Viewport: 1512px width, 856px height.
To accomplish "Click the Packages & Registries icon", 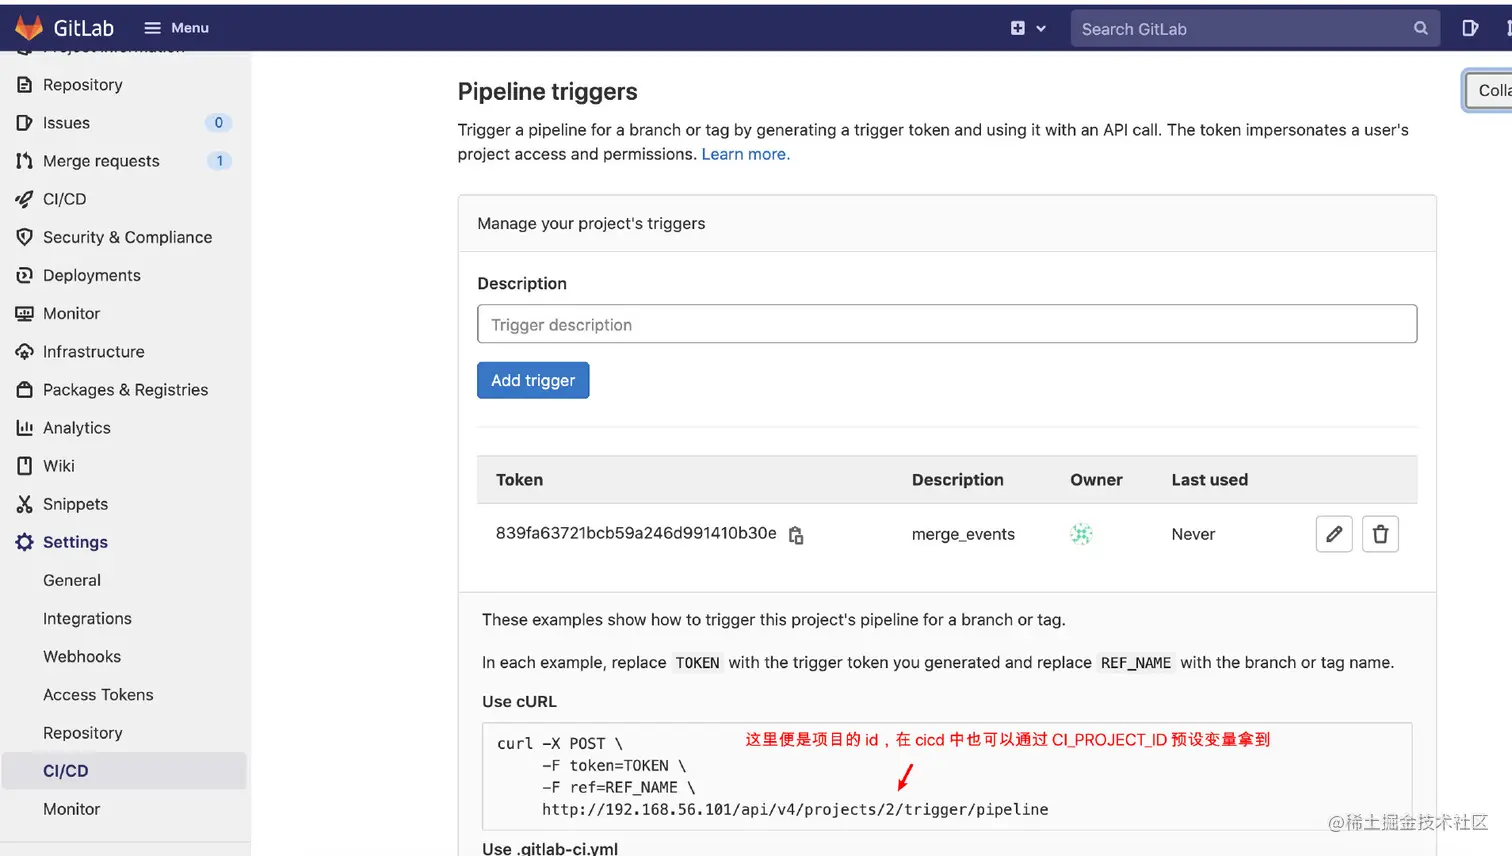I will pos(25,390).
